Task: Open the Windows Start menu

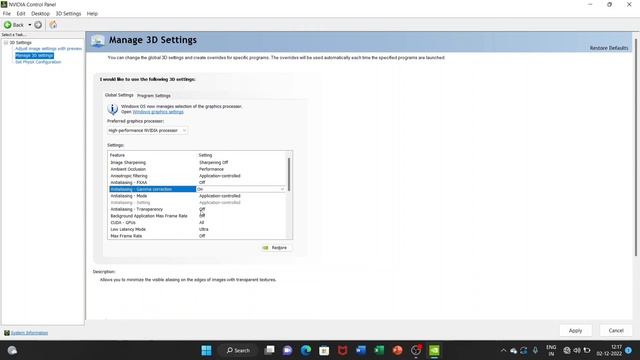Action: (207, 350)
